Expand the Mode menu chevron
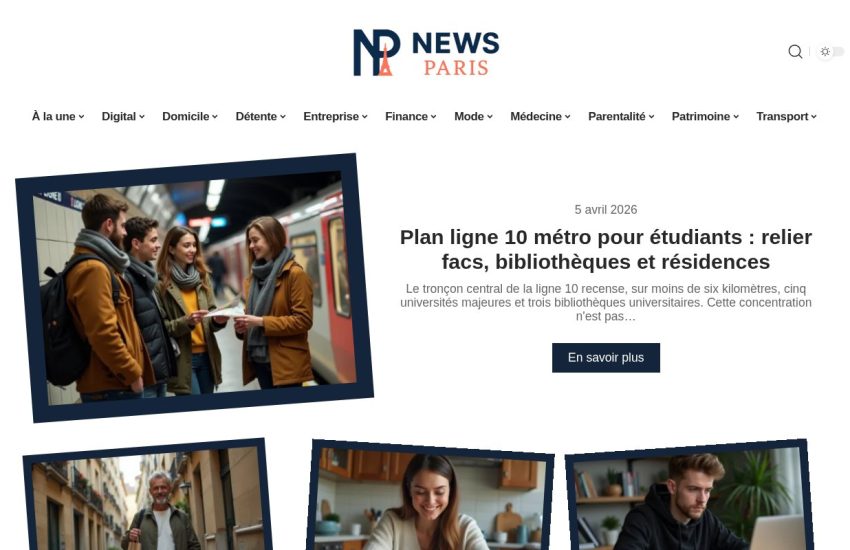This screenshot has width=850, height=550. [x=490, y=117]
